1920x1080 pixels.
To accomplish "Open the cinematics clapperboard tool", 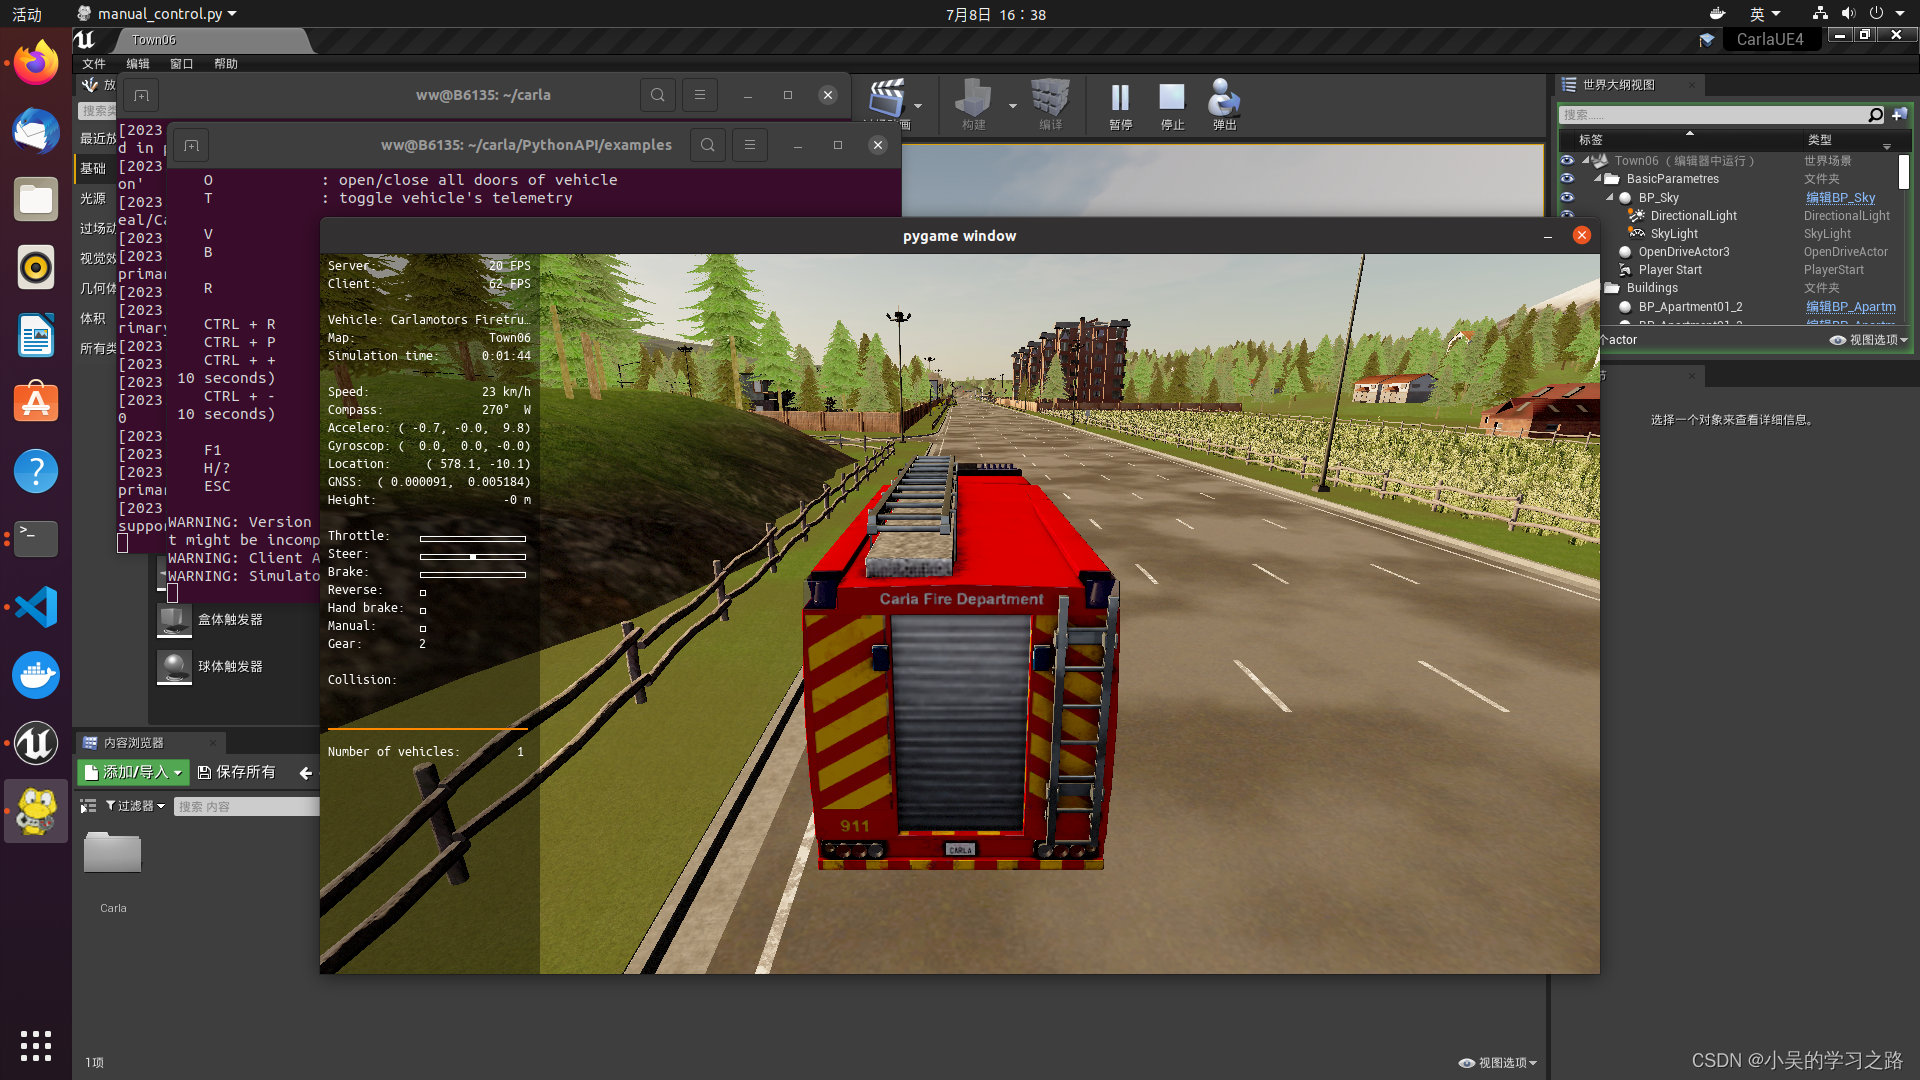I will (886, 100).
